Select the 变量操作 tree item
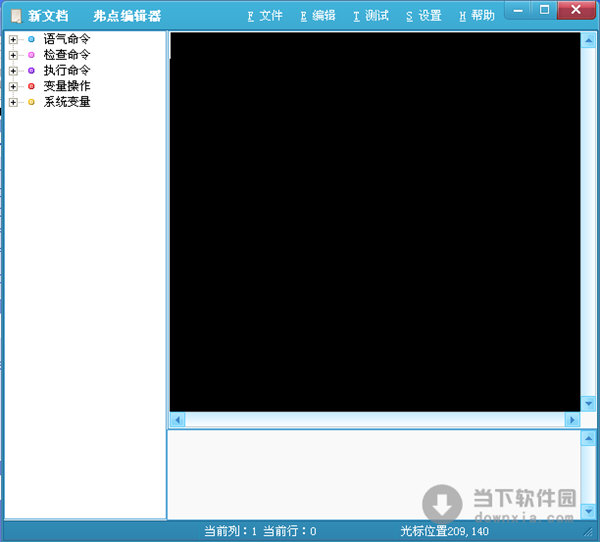Screen dimensions: 600x542 coord(67,86)
